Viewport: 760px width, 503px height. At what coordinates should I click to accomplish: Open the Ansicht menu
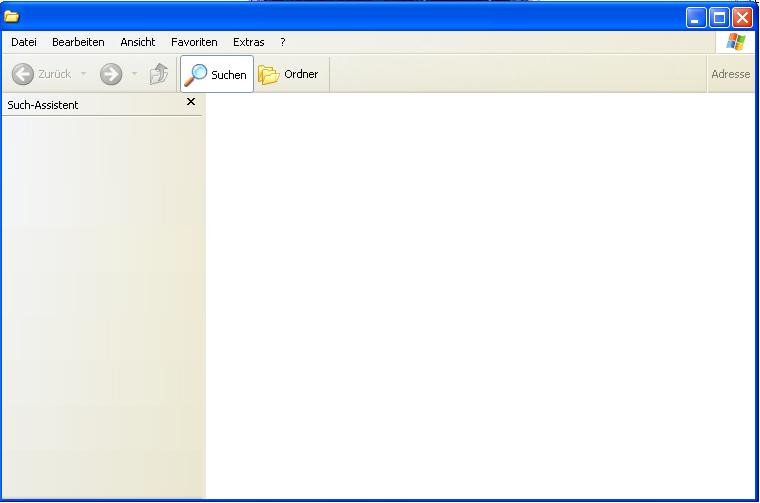[138, 42]
